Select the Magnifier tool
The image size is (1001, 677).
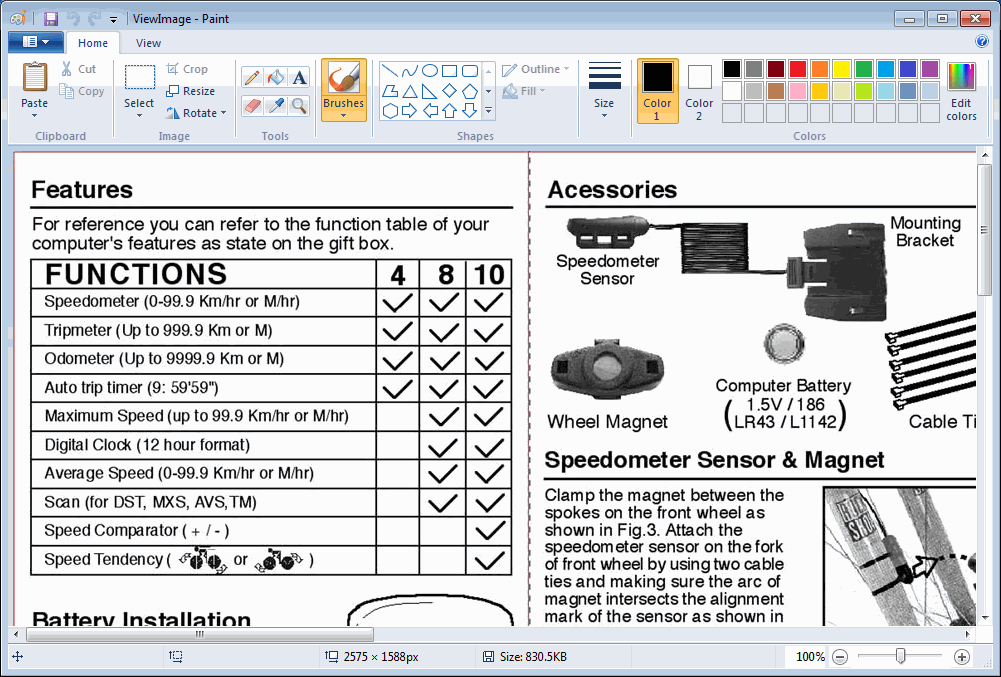point(299,105)
